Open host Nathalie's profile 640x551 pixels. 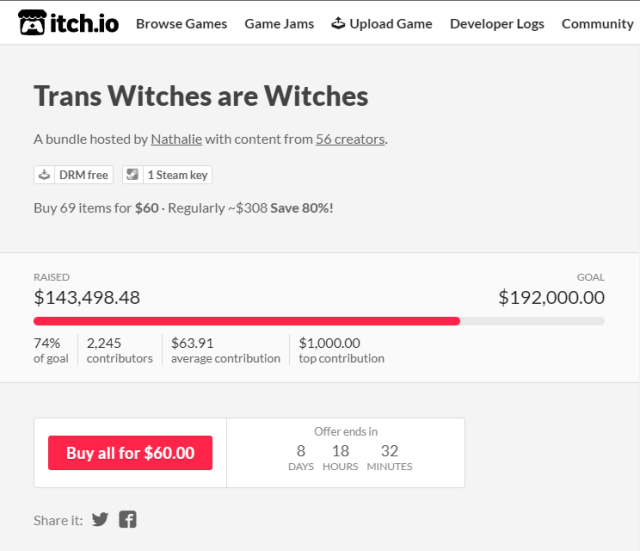point(176,139)
